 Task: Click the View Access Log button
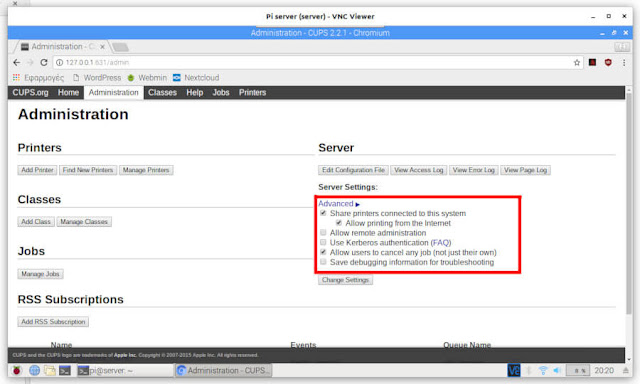419,170
